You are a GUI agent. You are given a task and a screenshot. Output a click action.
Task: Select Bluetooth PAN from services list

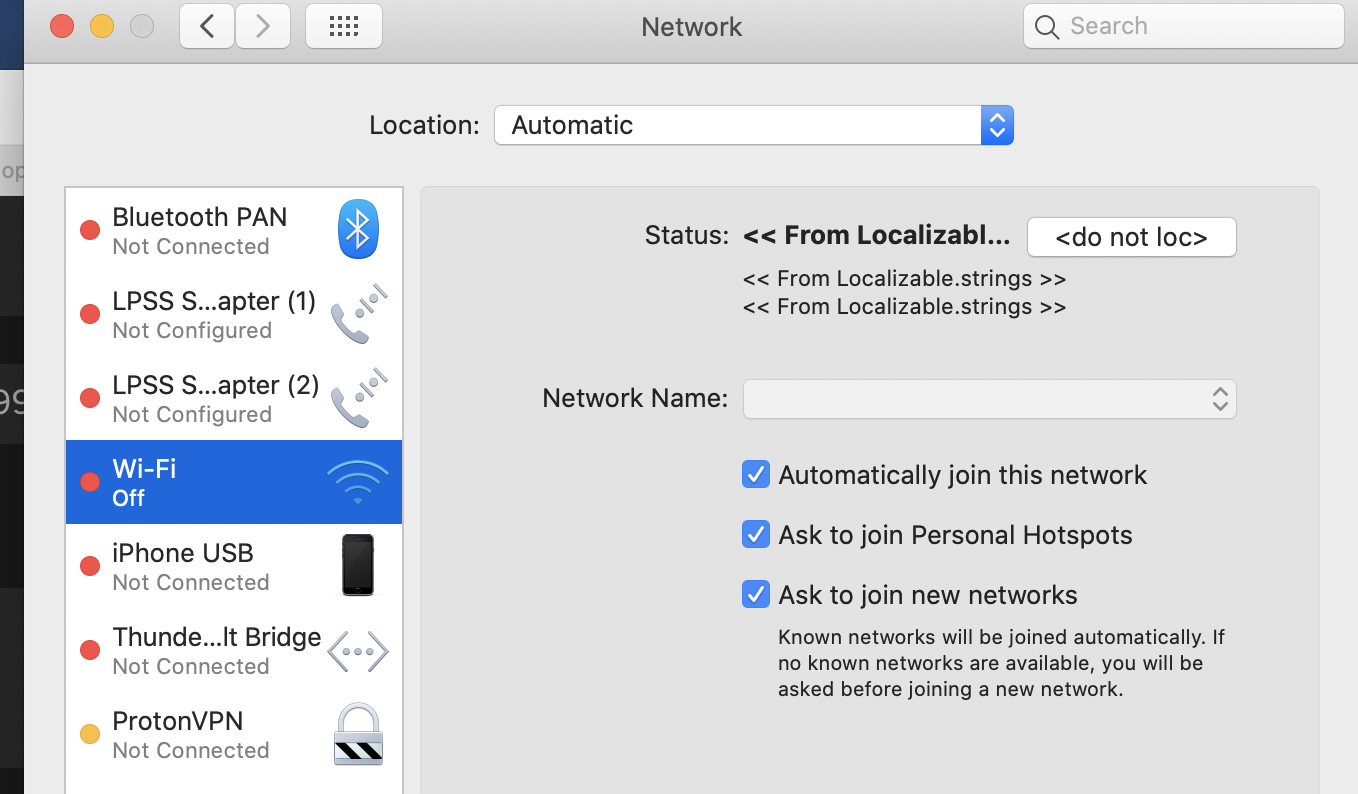200,229
